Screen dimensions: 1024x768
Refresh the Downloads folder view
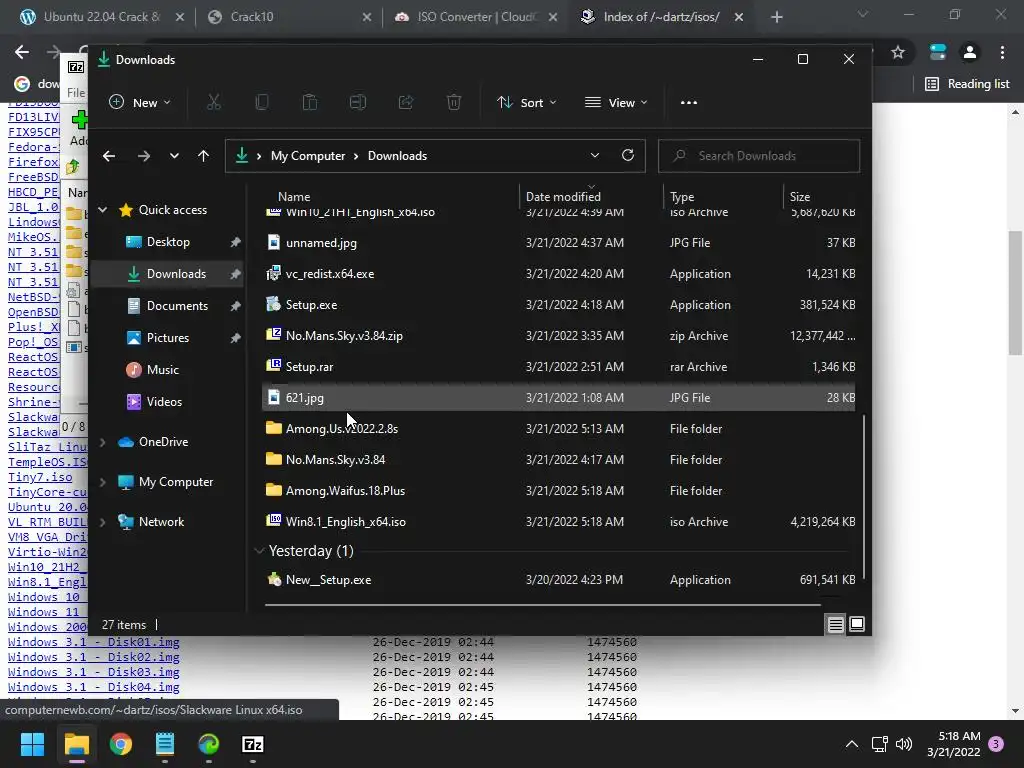tap(628, 155)
